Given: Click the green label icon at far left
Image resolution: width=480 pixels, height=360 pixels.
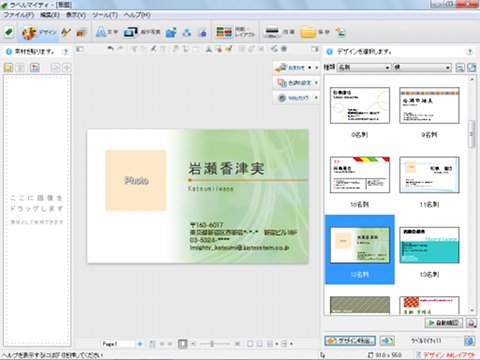Looking at the screenshot, I should tap(9, 32).
